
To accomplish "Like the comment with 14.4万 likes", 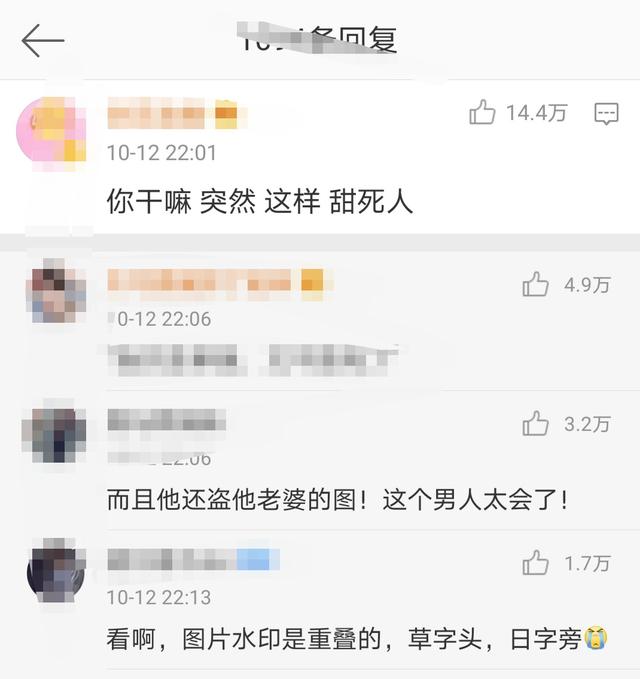I will click(482, 112).
